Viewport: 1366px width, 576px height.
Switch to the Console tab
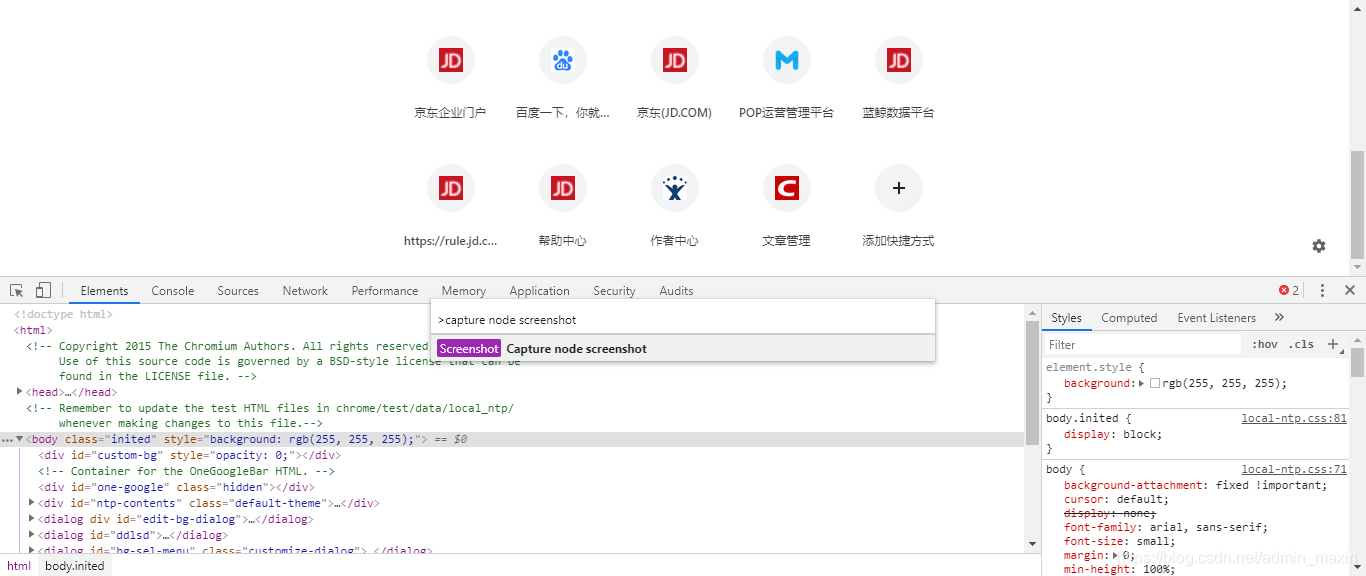[173, 291]
